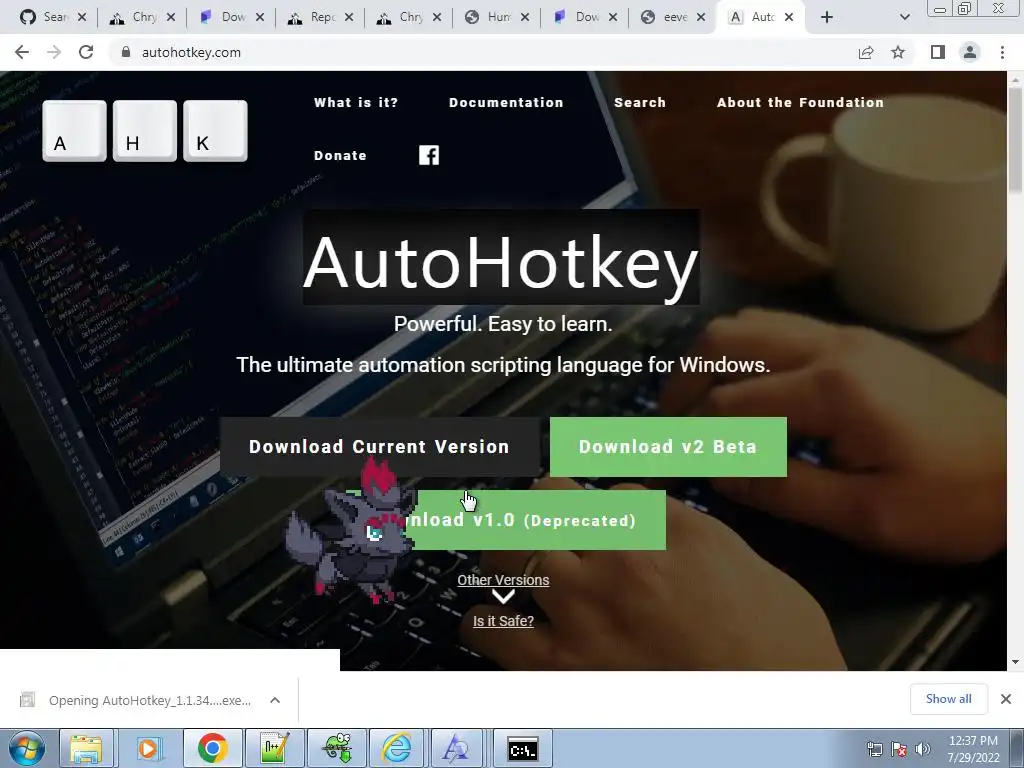
Task: Click Download Current Version button
Action: (379, 447)
